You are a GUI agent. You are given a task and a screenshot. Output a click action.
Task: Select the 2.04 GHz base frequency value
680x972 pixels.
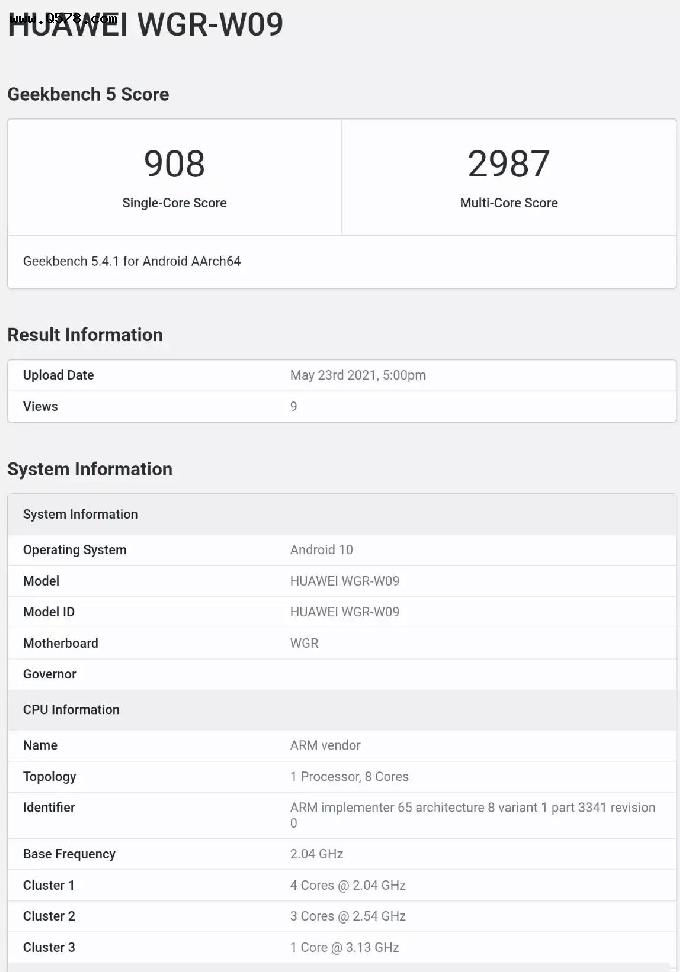317,854
